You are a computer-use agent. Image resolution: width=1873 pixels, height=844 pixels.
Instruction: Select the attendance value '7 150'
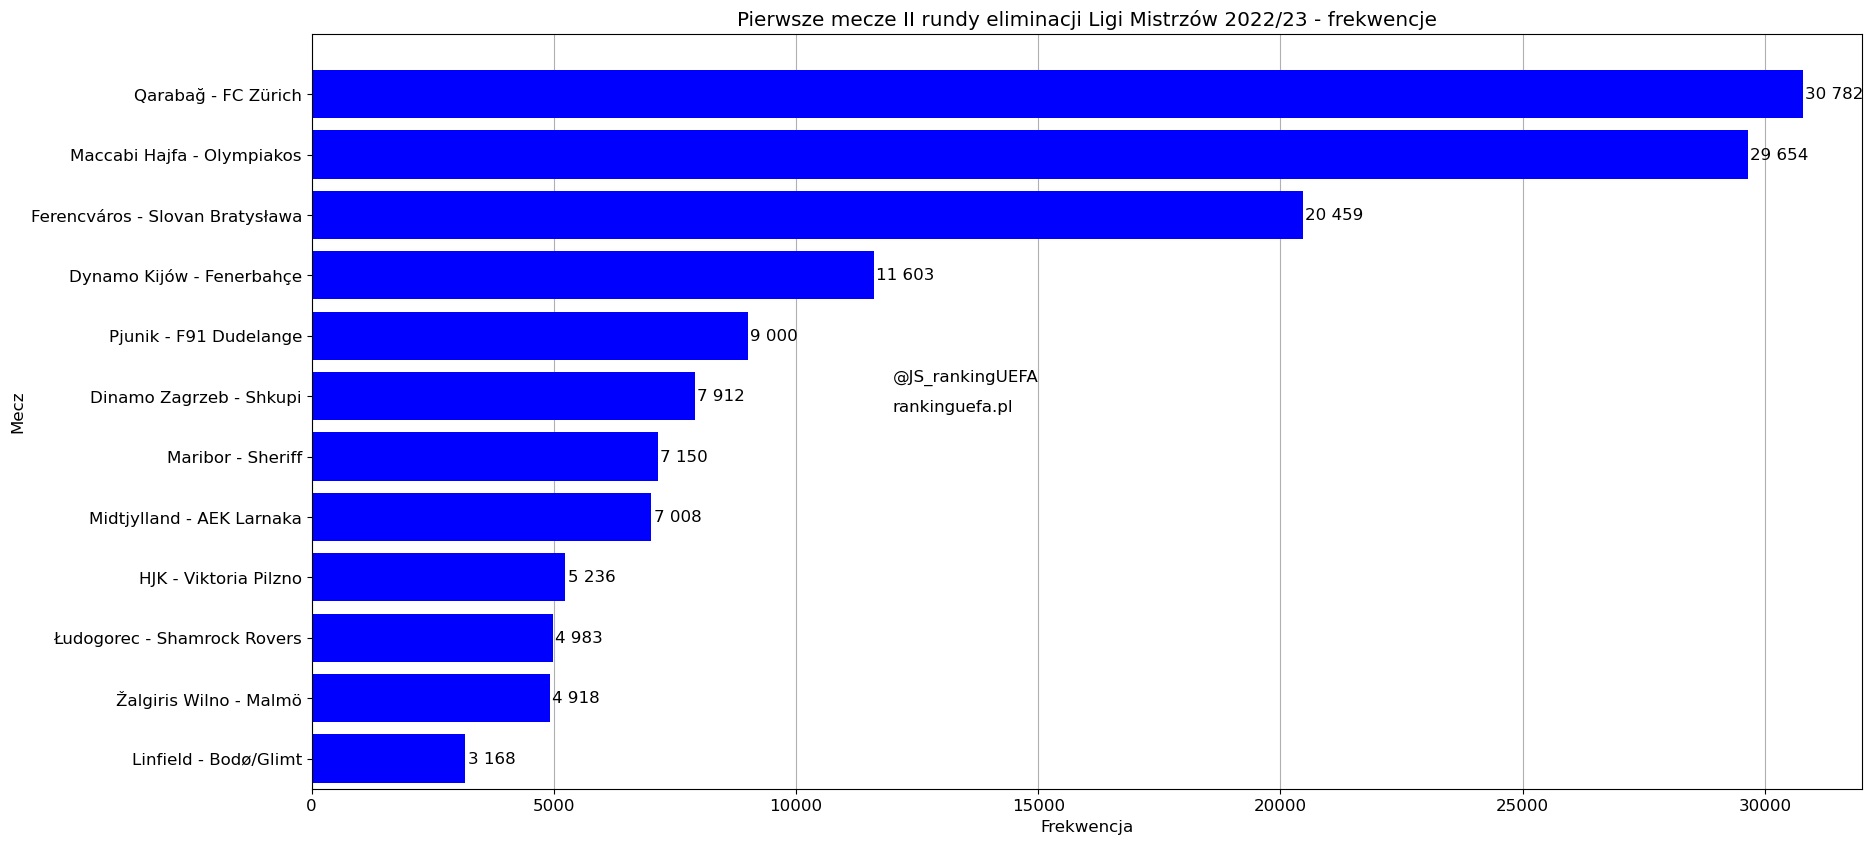684,457
